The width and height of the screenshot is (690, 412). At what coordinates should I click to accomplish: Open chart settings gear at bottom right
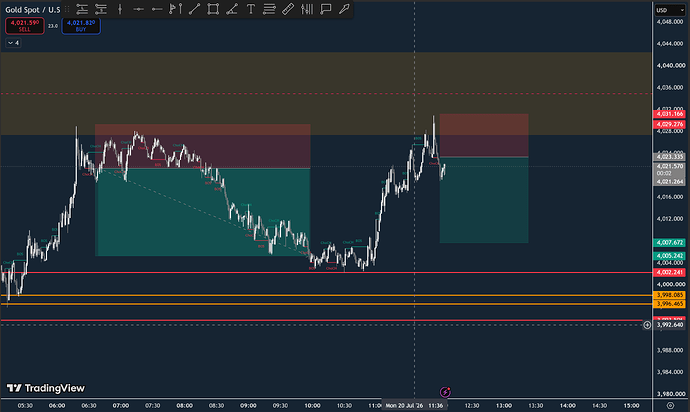[670, 405]
